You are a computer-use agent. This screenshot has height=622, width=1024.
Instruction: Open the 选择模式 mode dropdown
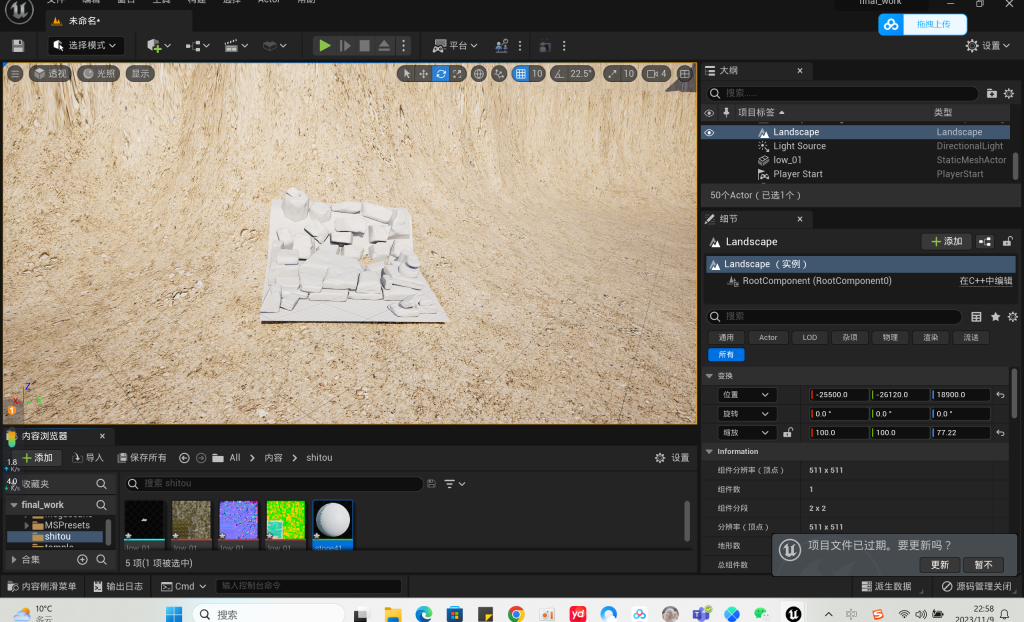(87, 46)
